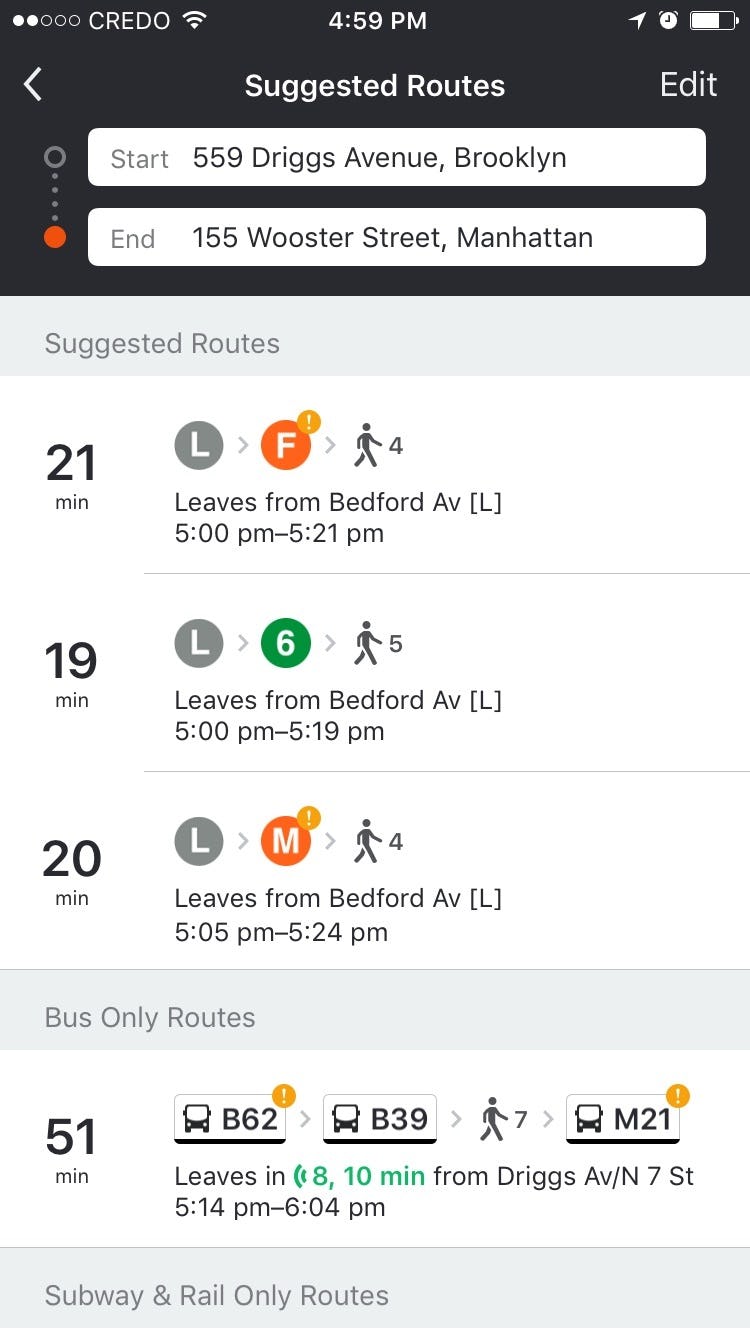Tap the Bus Only Routes header
The height and width of the screenshot is (1334, 750).
coord(150,1018)
